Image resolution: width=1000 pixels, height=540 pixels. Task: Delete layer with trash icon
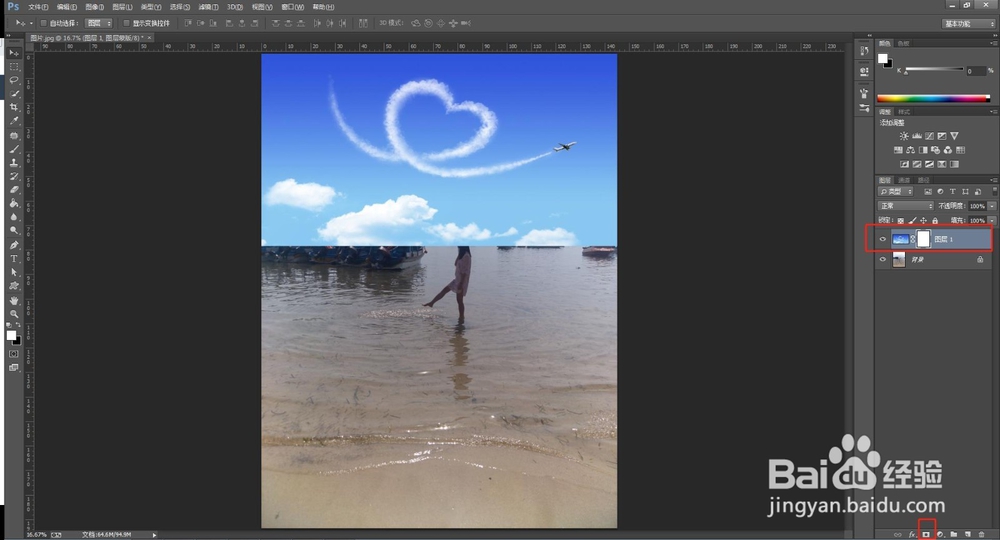point(982,534)
